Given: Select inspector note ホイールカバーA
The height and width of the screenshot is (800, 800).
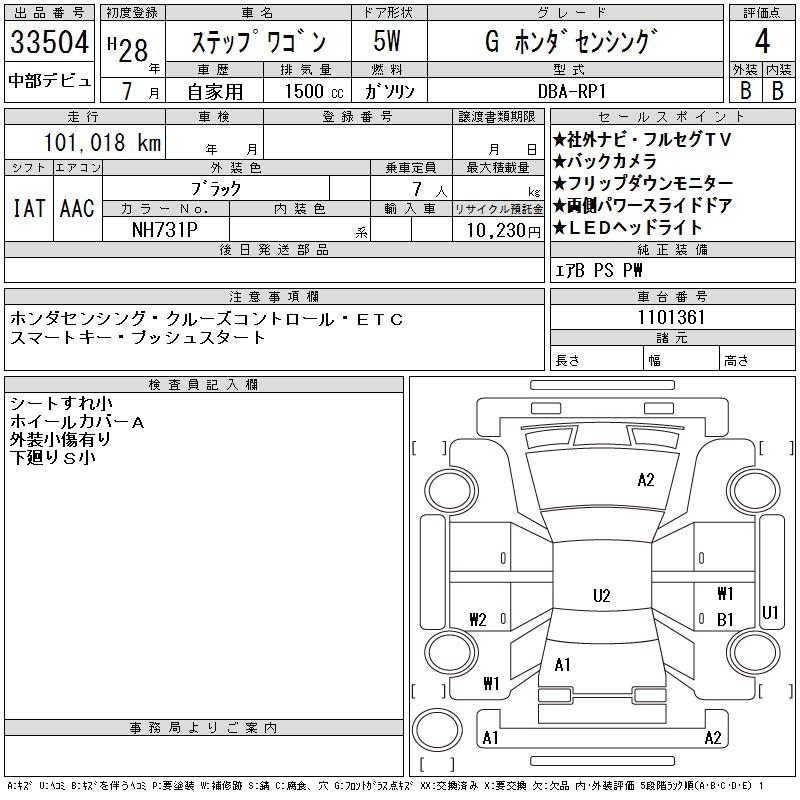Looking at the screenshot, I should (x=77, y=422).
